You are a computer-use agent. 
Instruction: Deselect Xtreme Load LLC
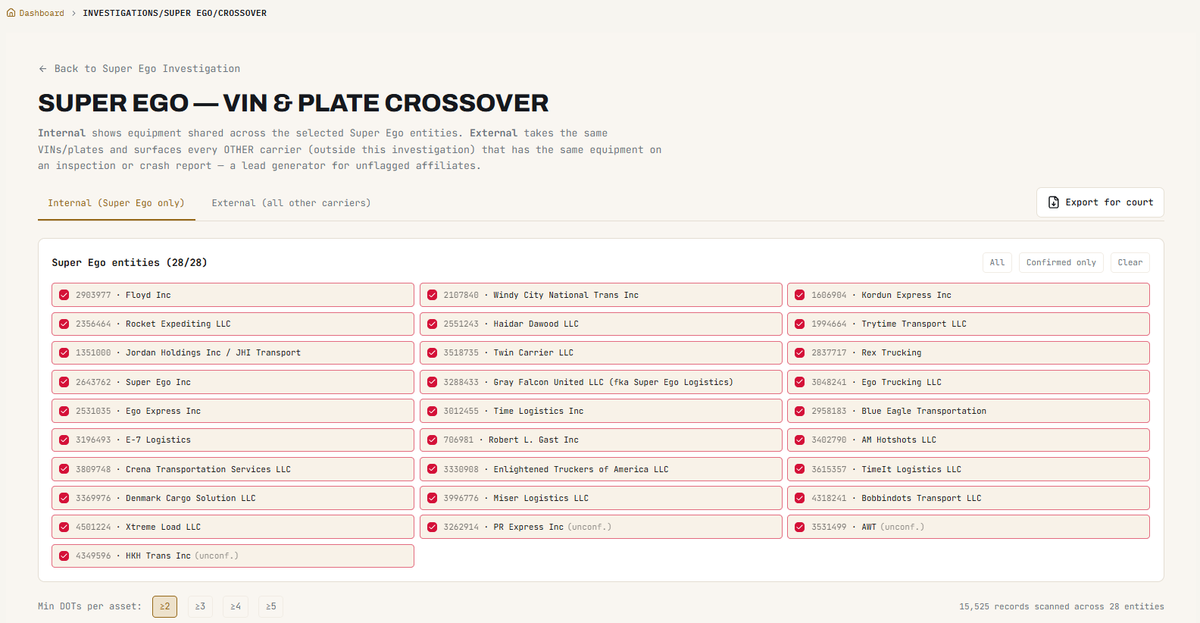[x=232, y=527]
